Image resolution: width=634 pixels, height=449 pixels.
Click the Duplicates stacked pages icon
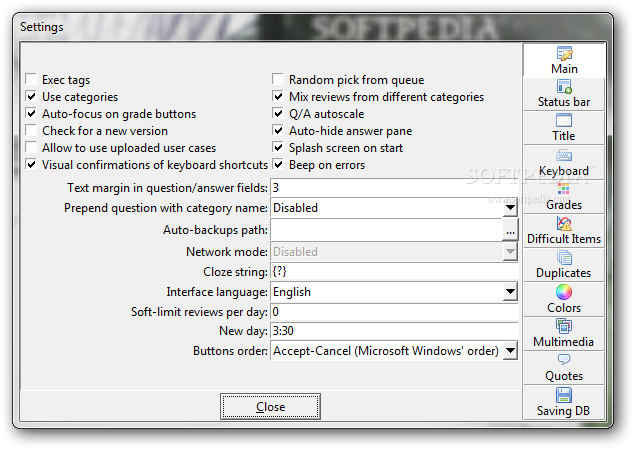coord(564,258)
